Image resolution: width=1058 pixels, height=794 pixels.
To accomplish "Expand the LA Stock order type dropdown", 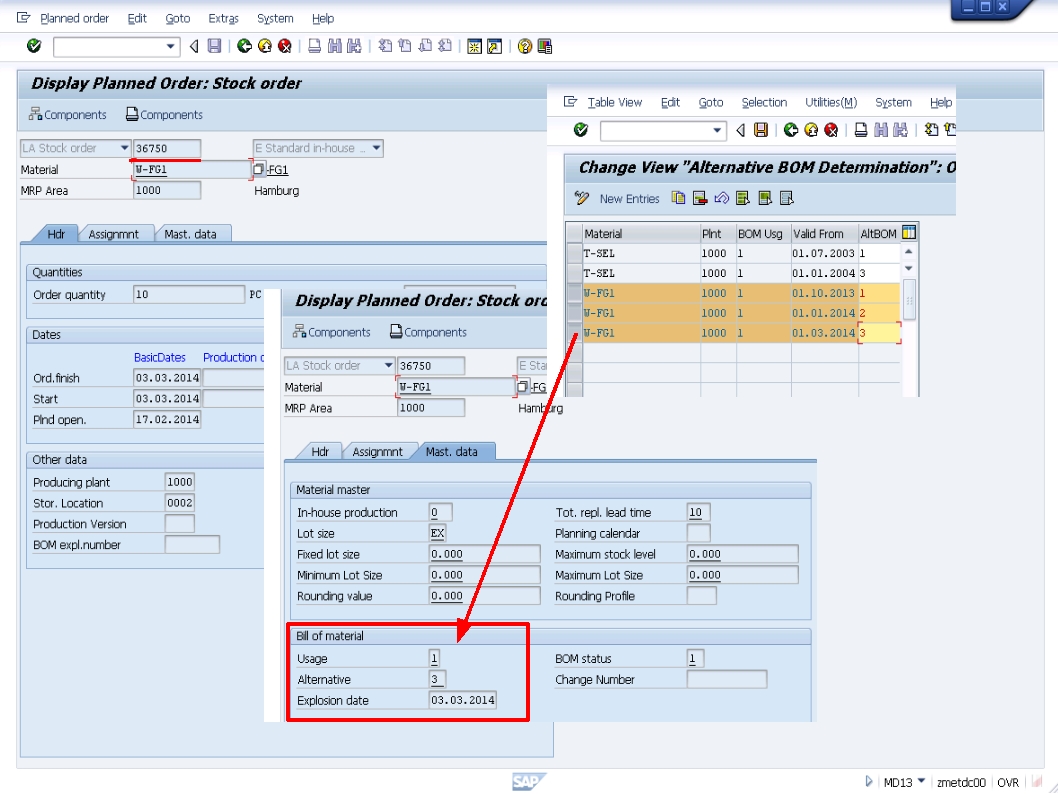I will click(x=124, y=147).
